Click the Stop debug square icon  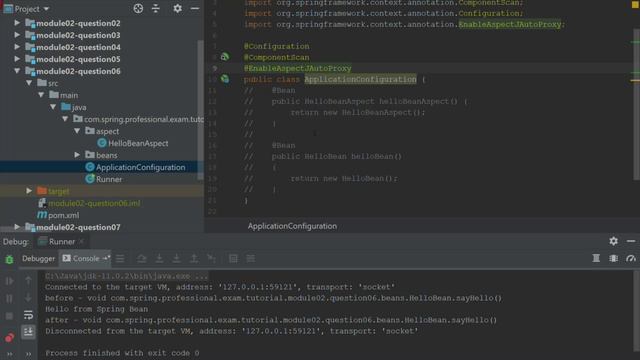(x=9, y=316)
